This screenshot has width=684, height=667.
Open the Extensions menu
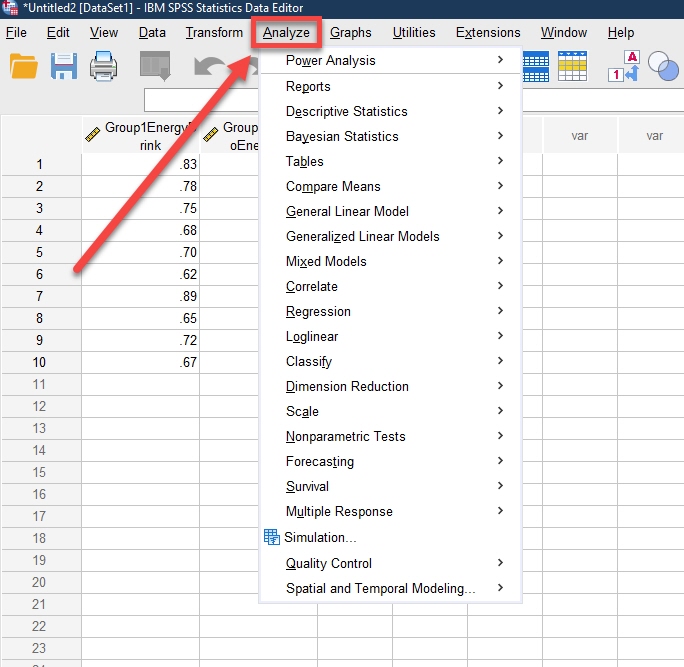488,33
